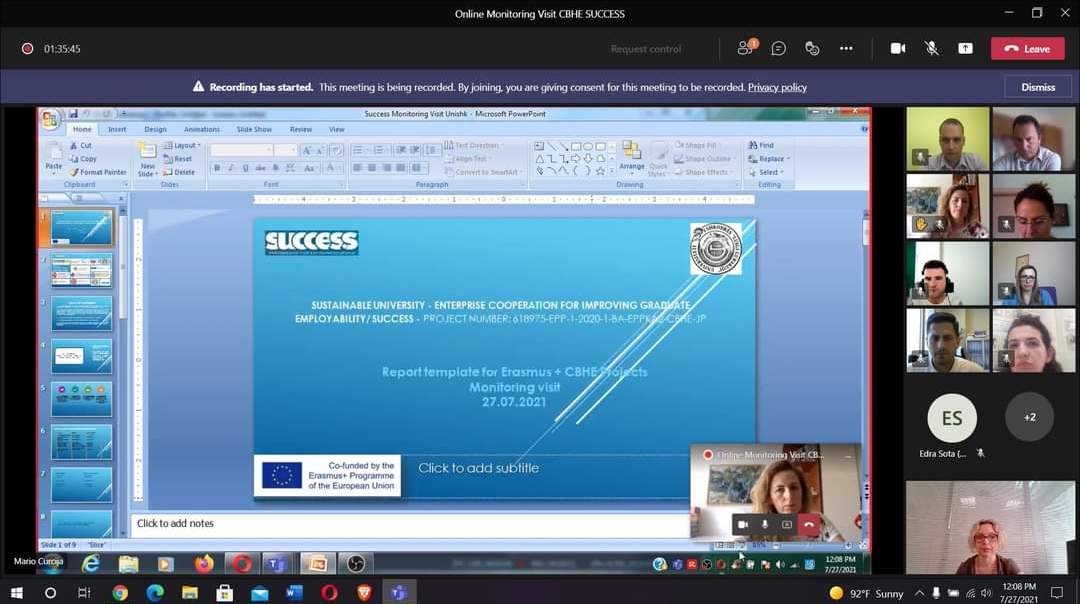
Task: Toggle the camera in Teams toolbar
Action: (x=897, y=48)
